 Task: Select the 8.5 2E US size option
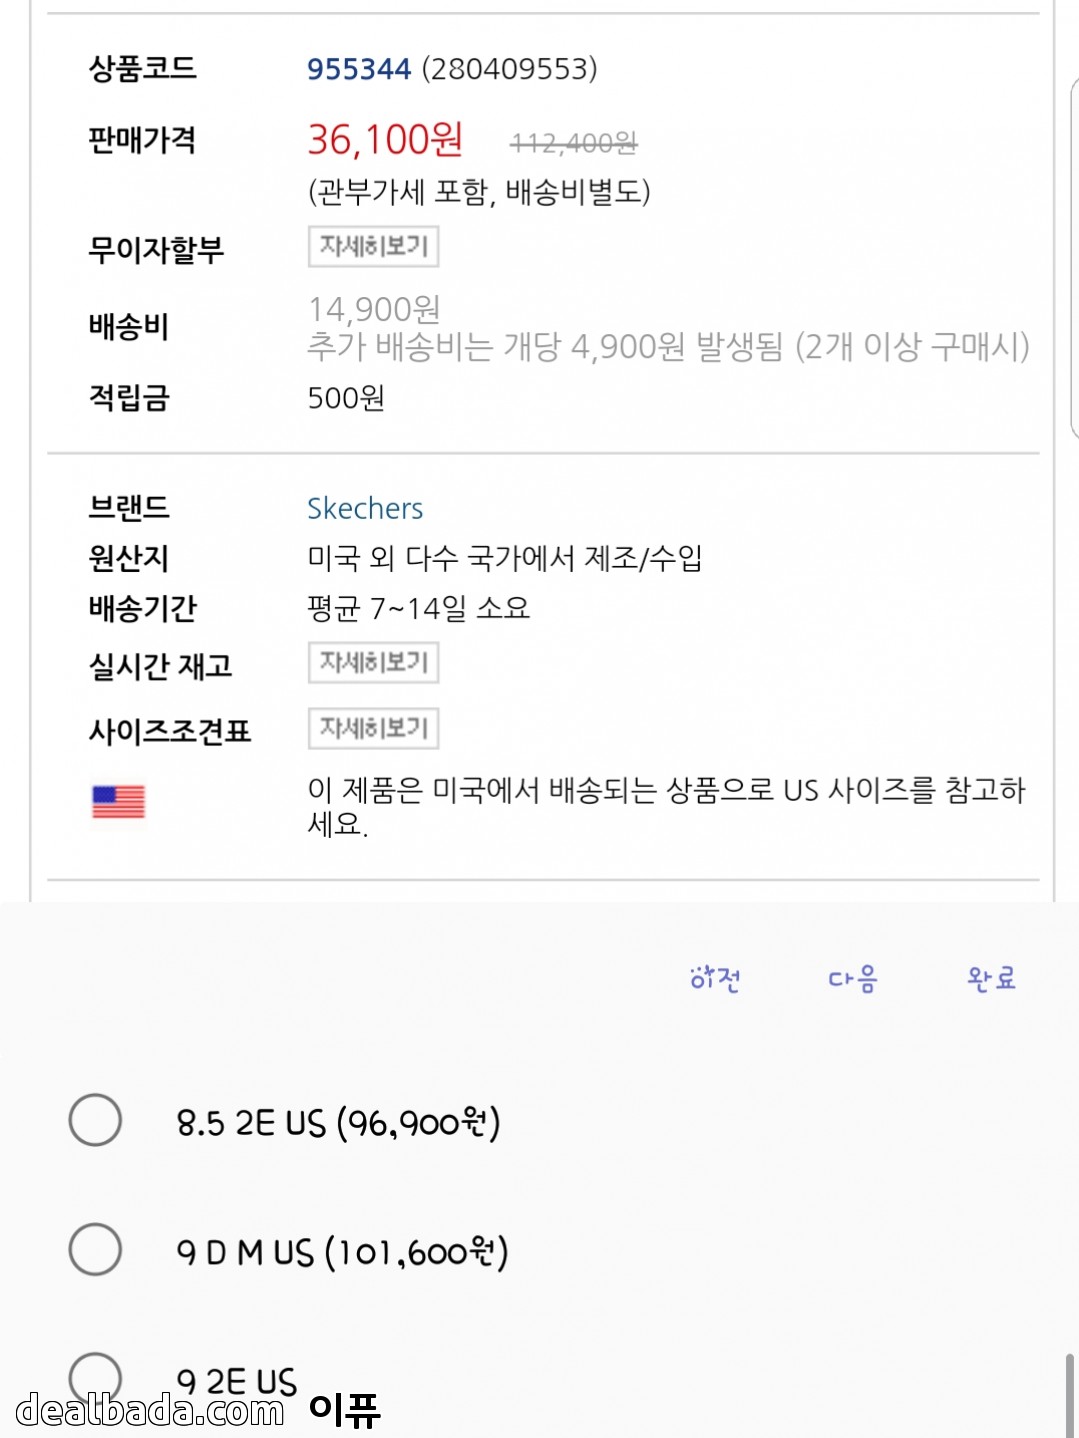click(x=95, y=1120)
